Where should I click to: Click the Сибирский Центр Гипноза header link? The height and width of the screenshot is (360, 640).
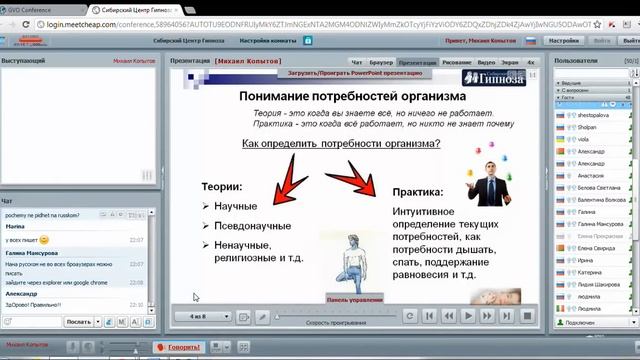[x=189, y=41]
